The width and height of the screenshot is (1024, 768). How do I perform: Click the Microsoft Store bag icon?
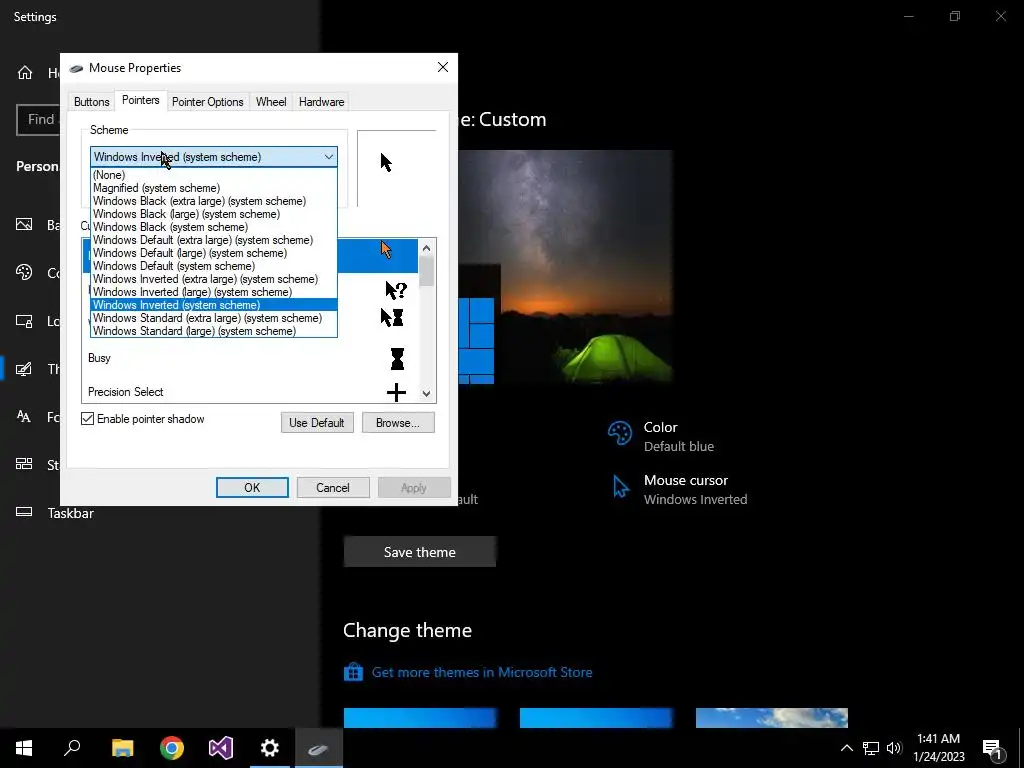click(x=353, y=671)
